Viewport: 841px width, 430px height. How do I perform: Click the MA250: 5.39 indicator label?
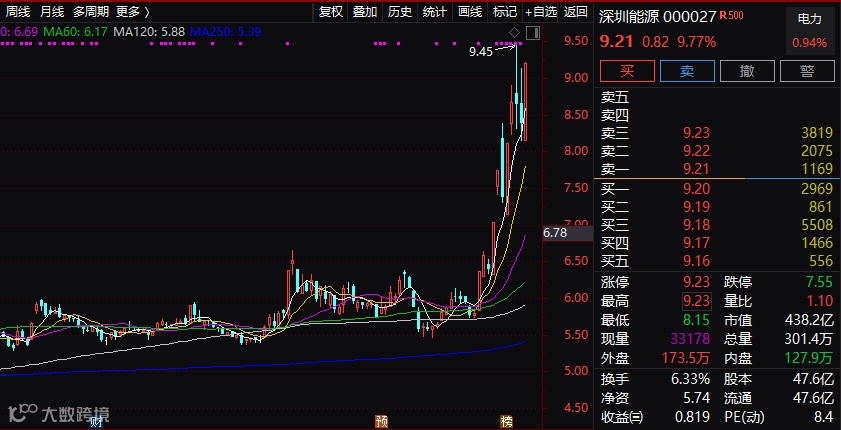pyautogui.click(x=226, y=32)
